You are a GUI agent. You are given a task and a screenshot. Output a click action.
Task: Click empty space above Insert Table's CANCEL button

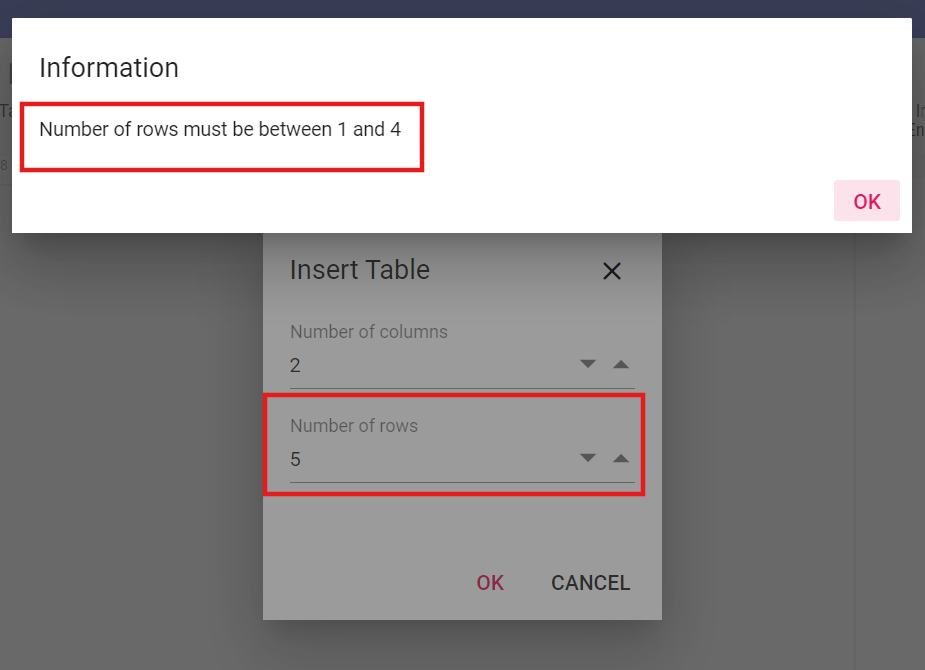coord(590,530)
